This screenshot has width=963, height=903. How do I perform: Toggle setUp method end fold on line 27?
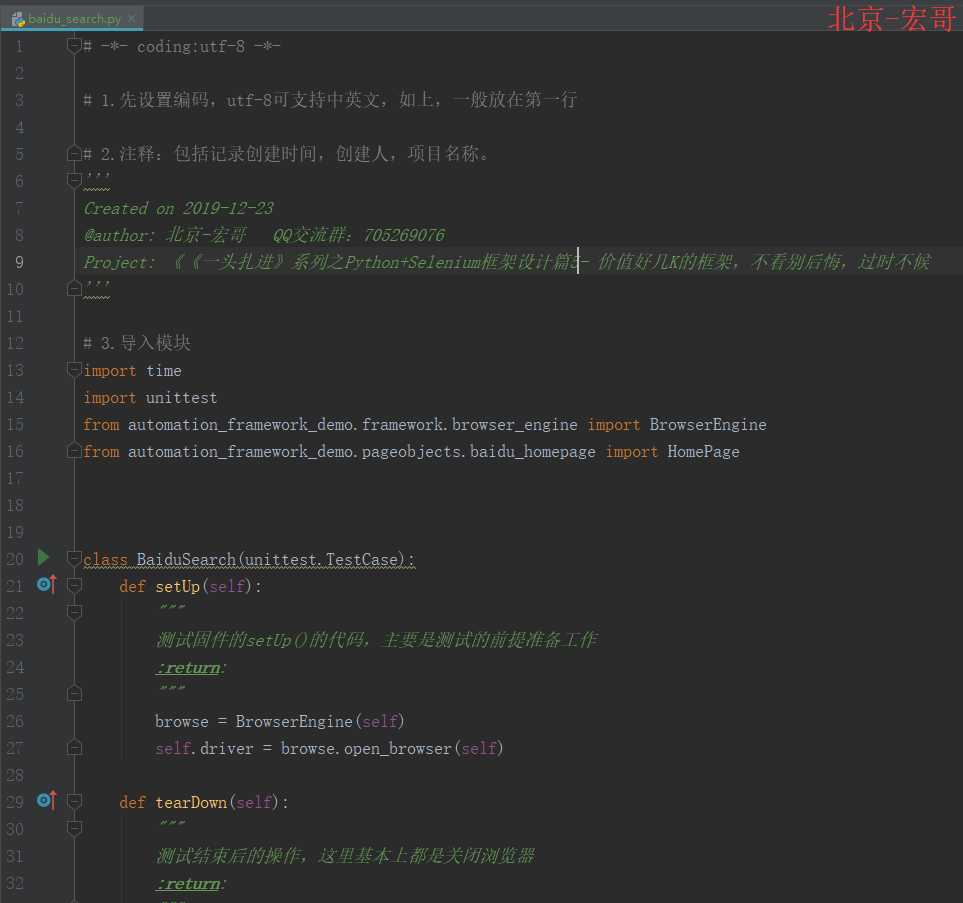pos(74,748)
